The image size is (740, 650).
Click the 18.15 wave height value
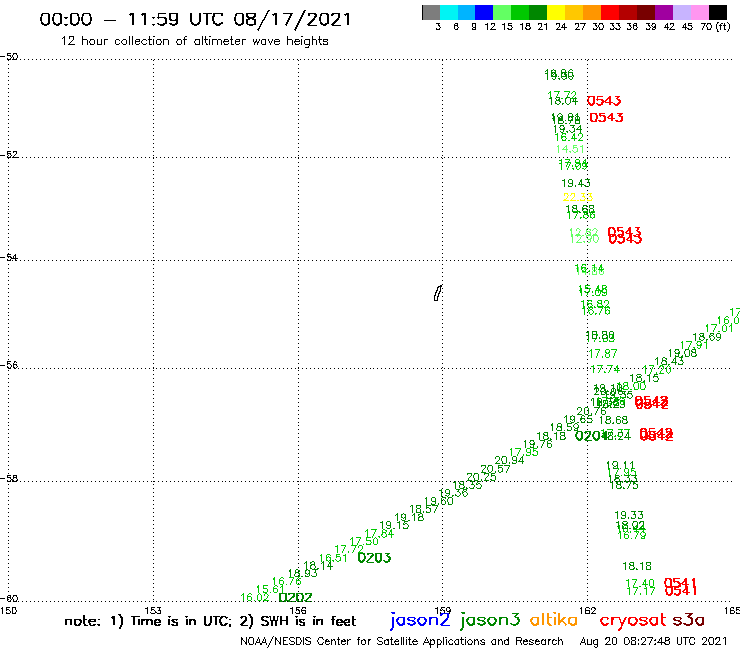tap(644, 378)
